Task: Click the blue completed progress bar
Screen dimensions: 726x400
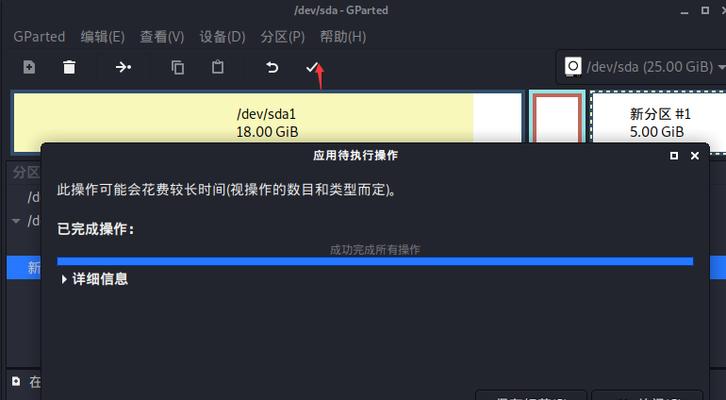Action: click(375, 262)
